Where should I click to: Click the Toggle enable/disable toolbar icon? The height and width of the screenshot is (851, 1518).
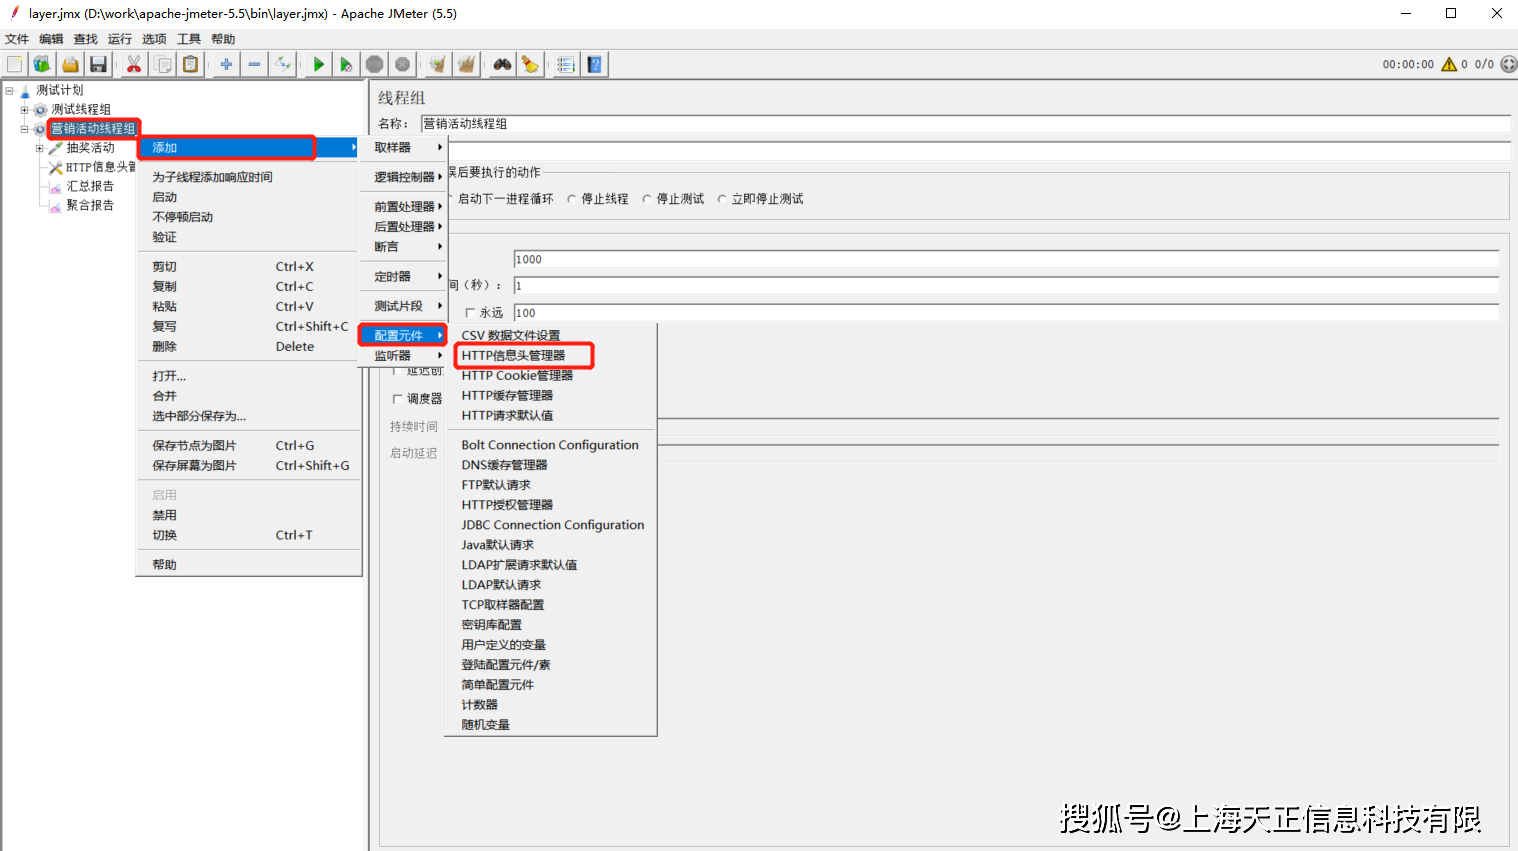(283, 64)
